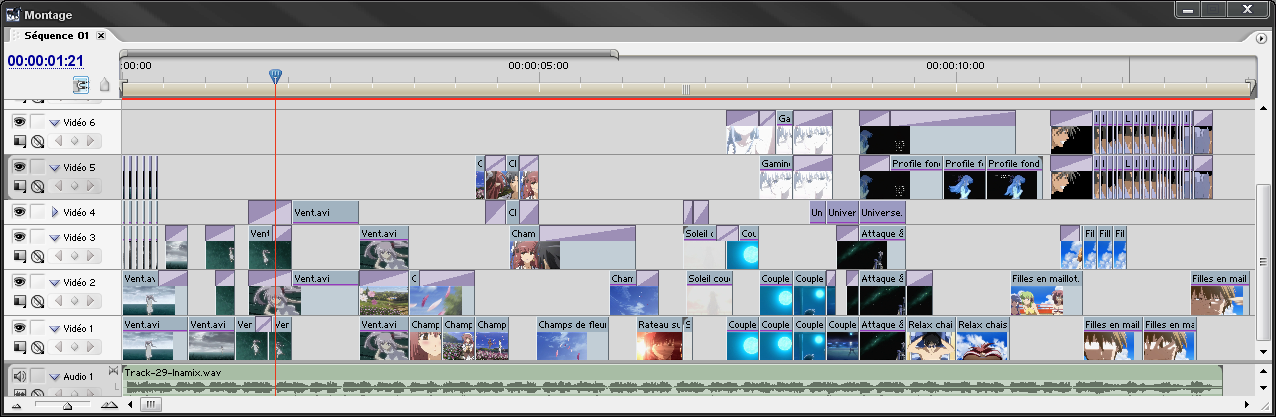Select the Track-29-Inamix.wav audio clip
Image resolution: width=1276 pixels, height=417 pixels.
[671, 379]
